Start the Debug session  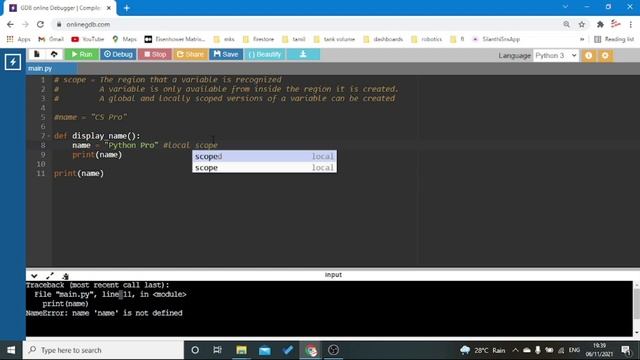point(118,54)
